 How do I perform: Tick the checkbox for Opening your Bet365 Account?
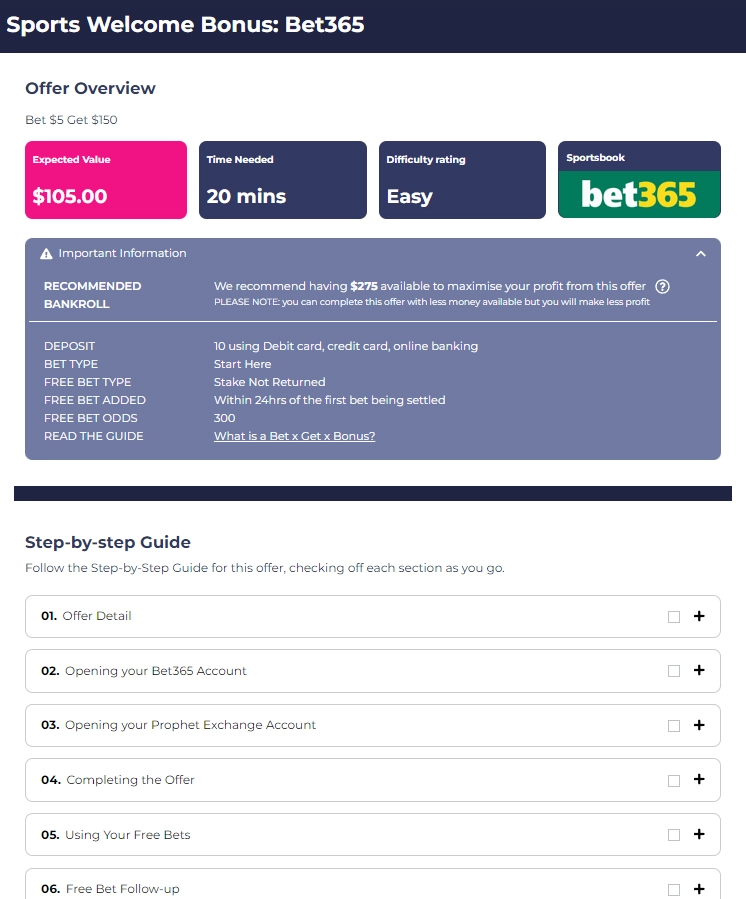(673, 671)
